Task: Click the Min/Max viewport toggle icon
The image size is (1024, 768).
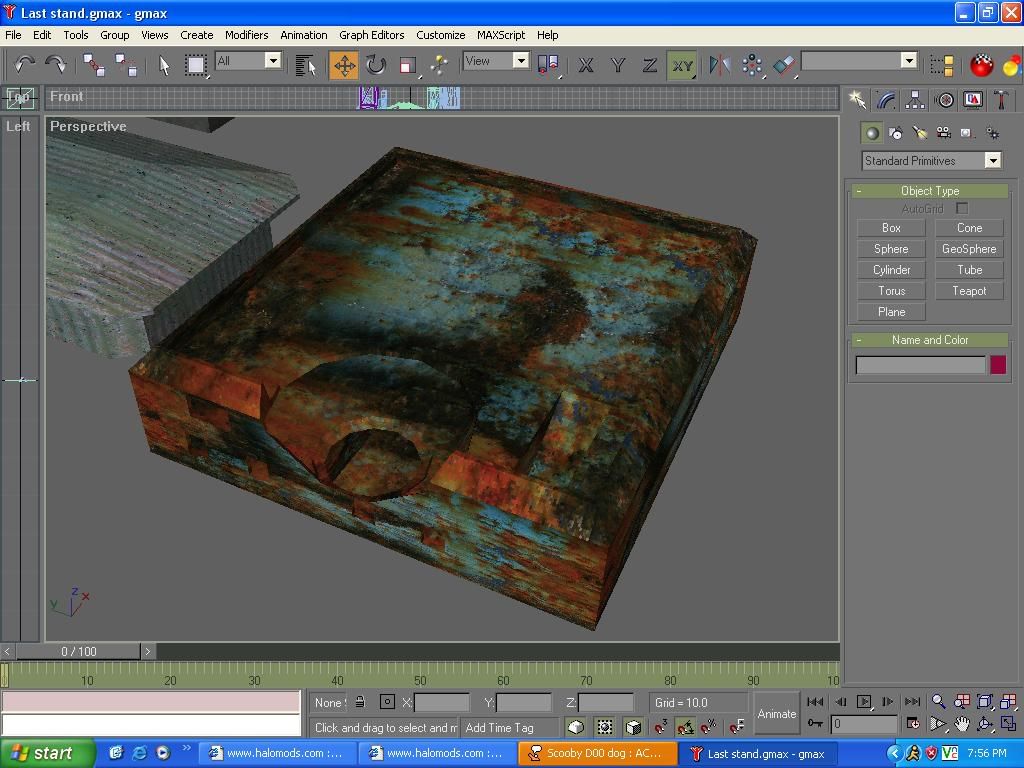Action: point(1008,724)
